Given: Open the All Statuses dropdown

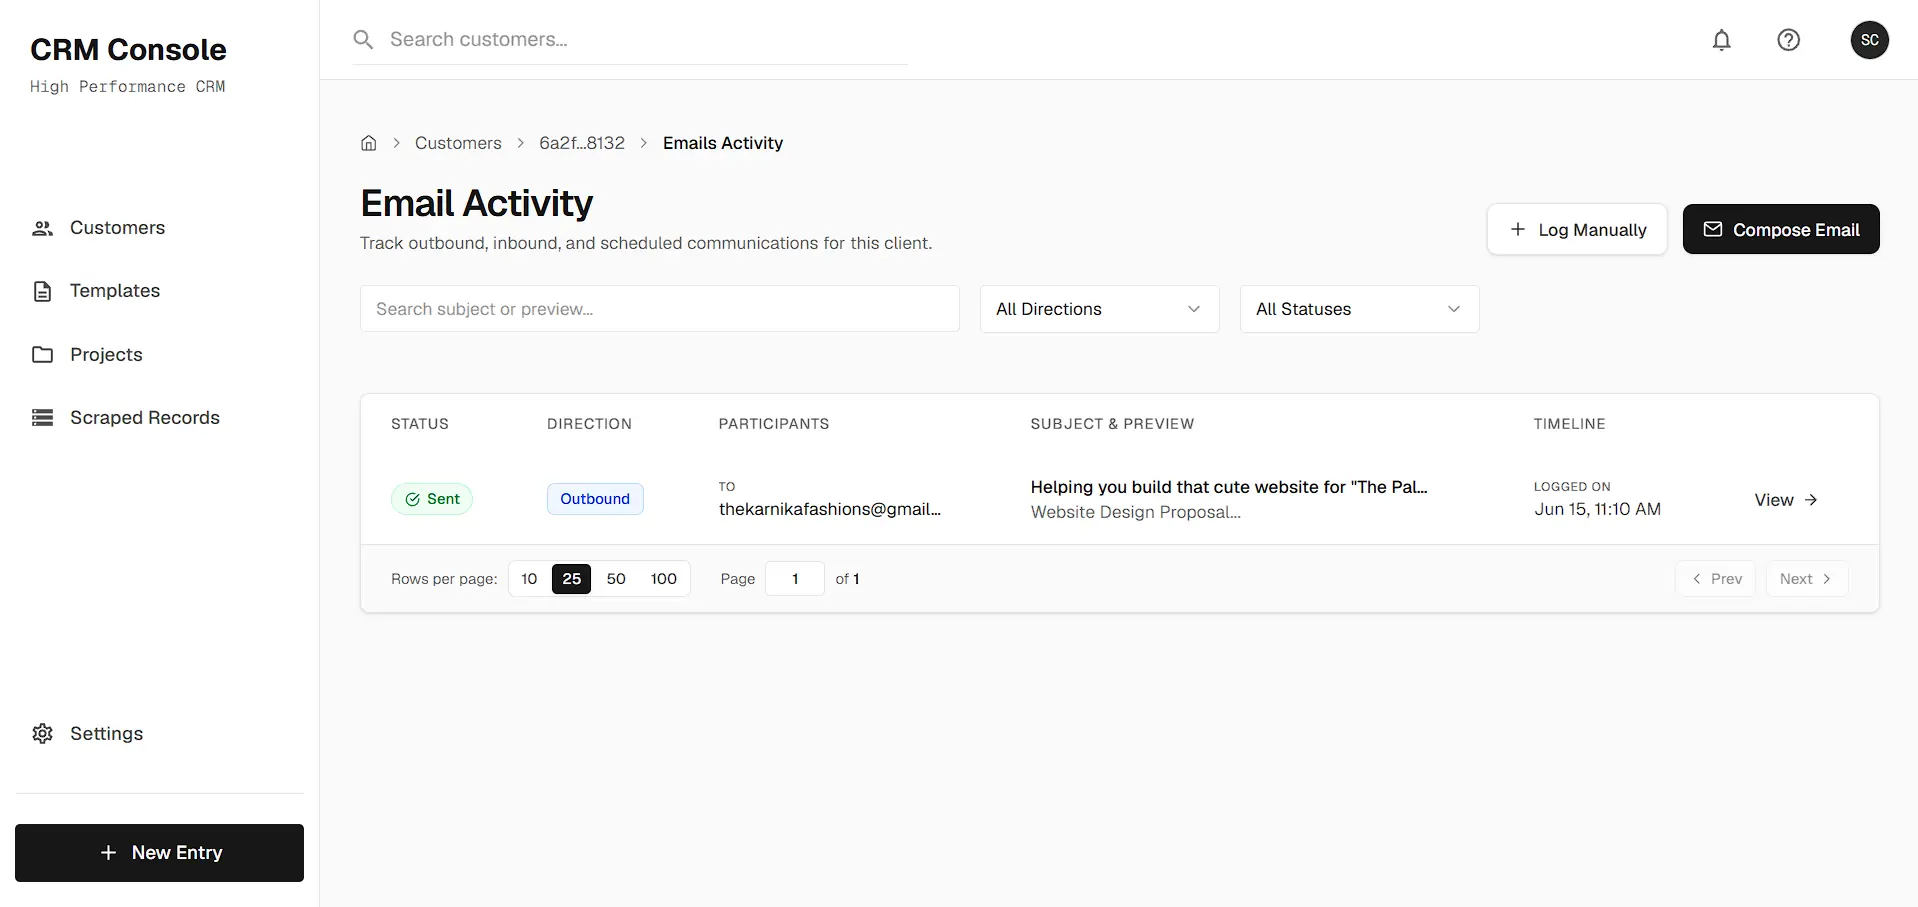Looking at the screenshot, I should (1359, 309).
